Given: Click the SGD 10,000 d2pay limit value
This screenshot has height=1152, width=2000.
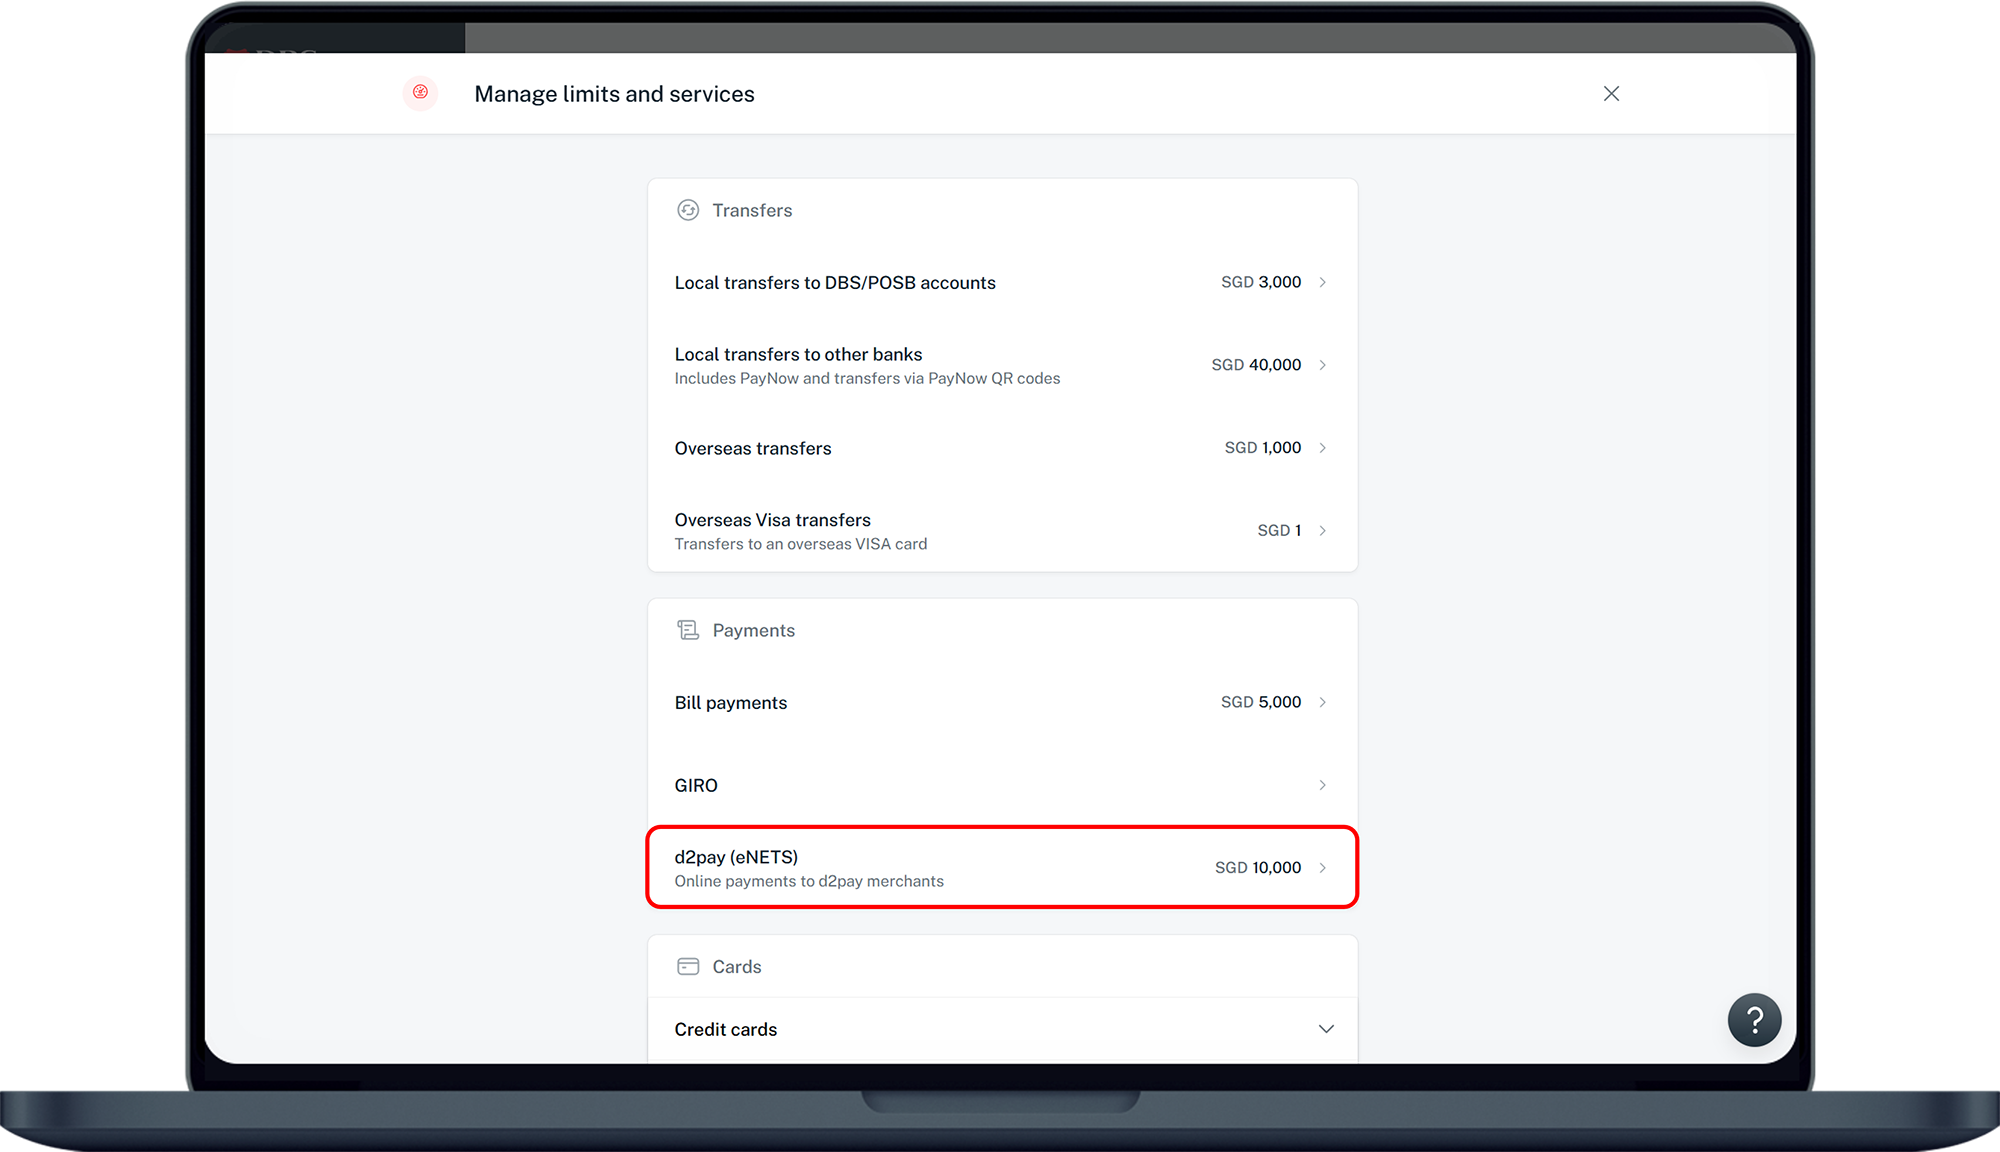Looking at the screenshot, I should tap(1258, 868).
